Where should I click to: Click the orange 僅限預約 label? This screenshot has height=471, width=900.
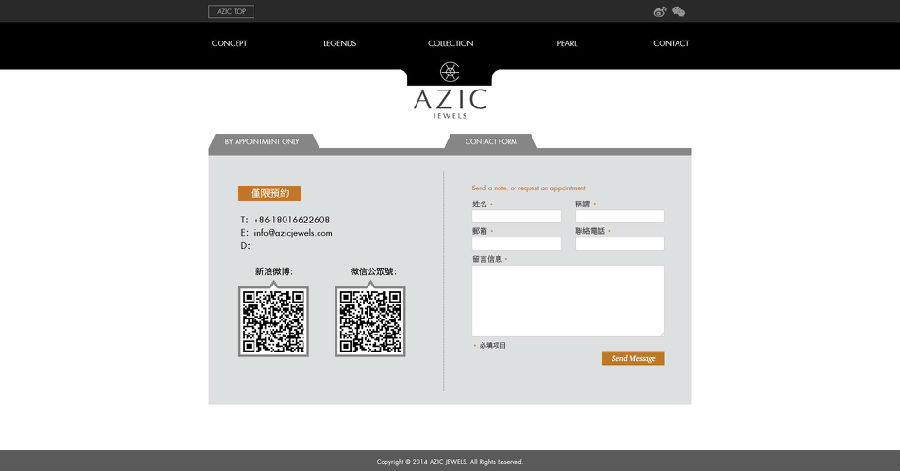[x=269, y=193]
